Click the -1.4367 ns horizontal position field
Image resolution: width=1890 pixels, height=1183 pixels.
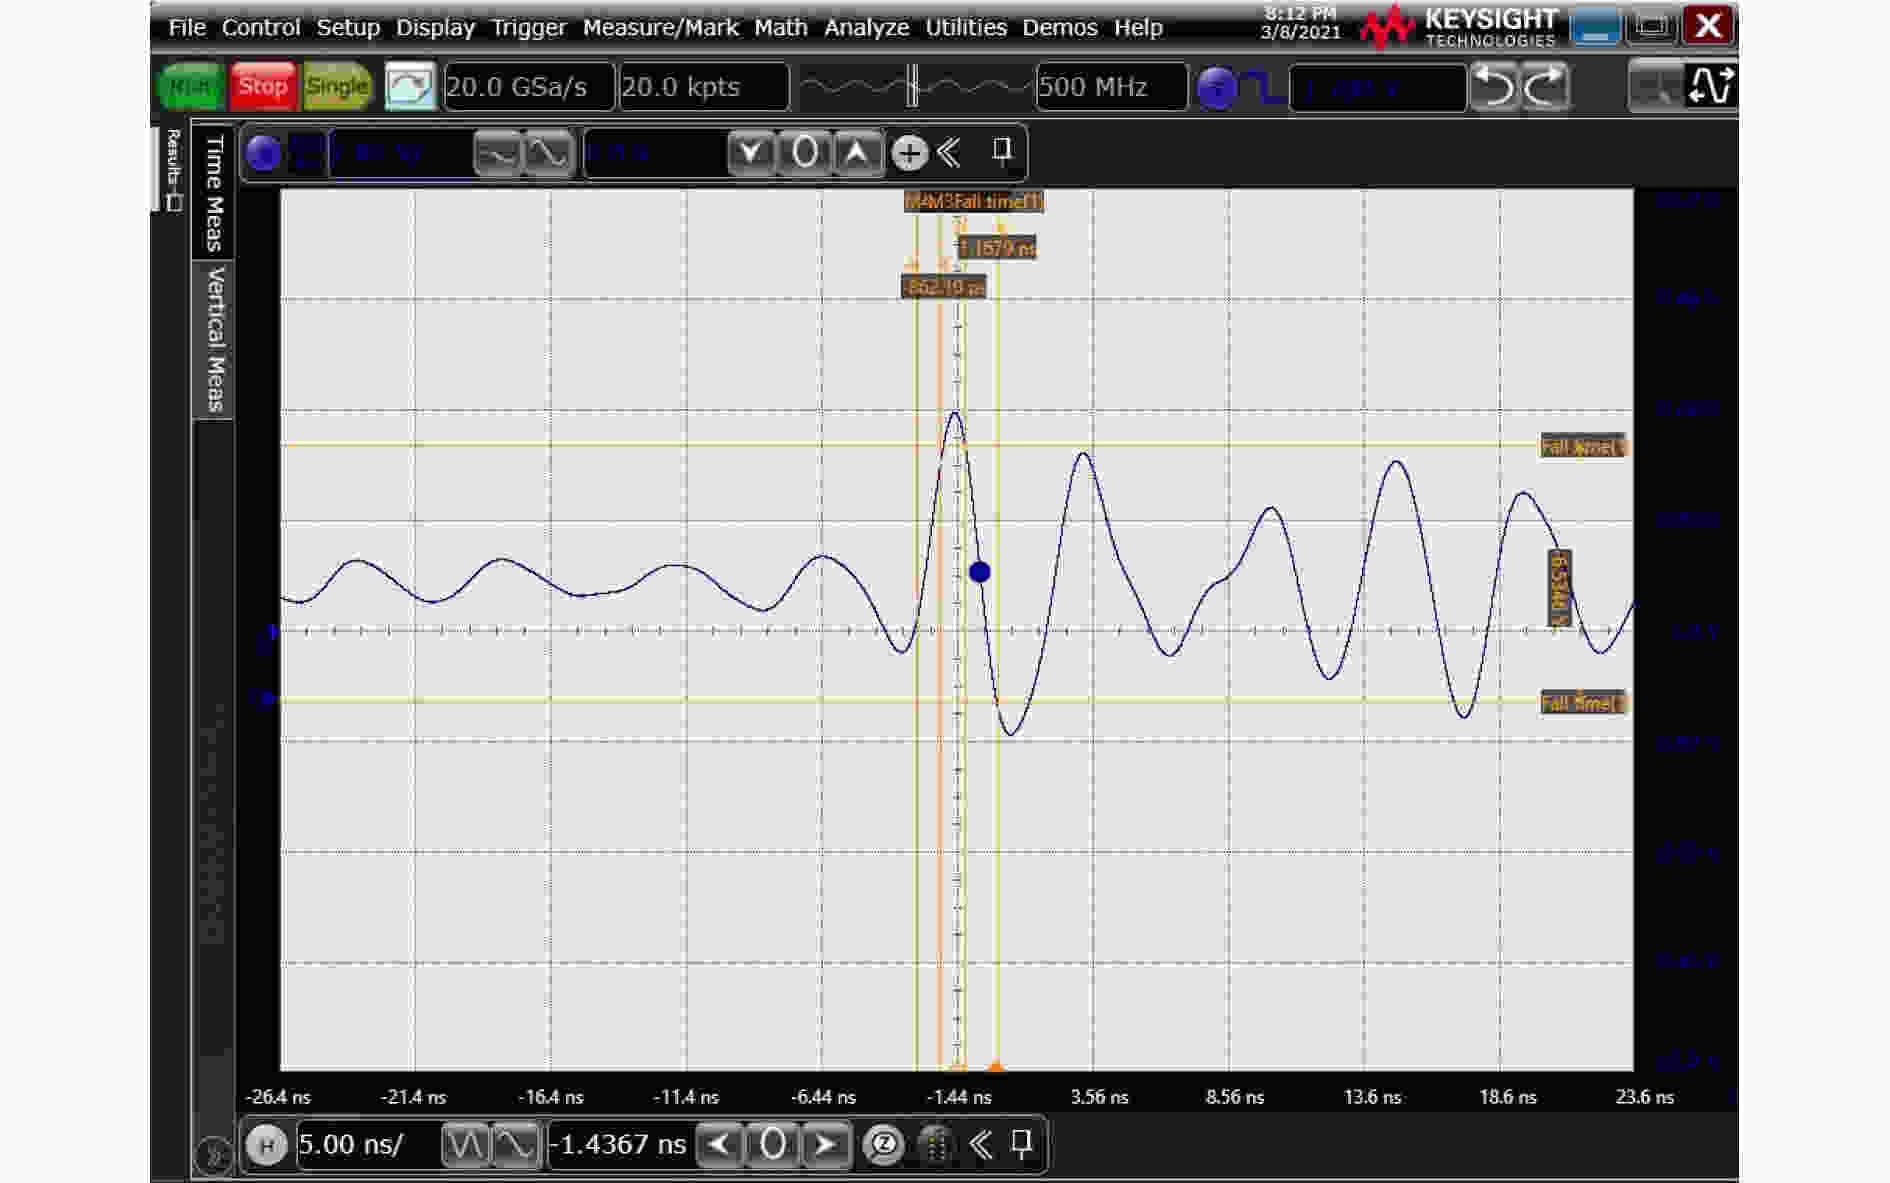click(x=621, y=1144)
